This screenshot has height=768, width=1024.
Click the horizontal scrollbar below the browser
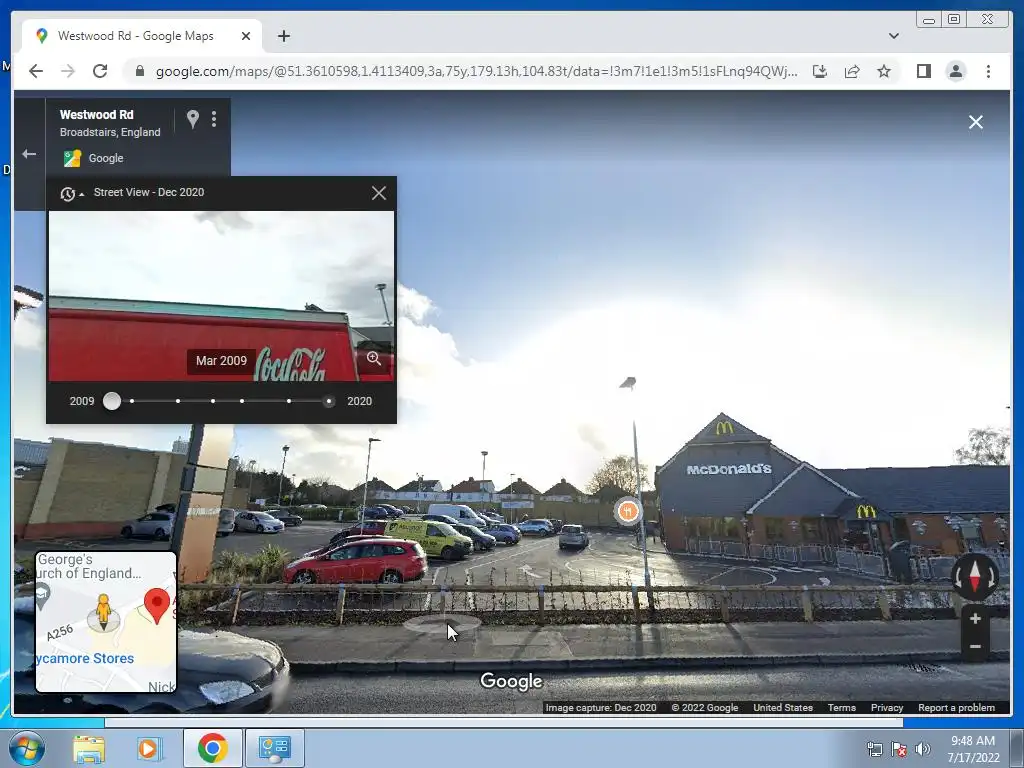[x=504, y=722]
